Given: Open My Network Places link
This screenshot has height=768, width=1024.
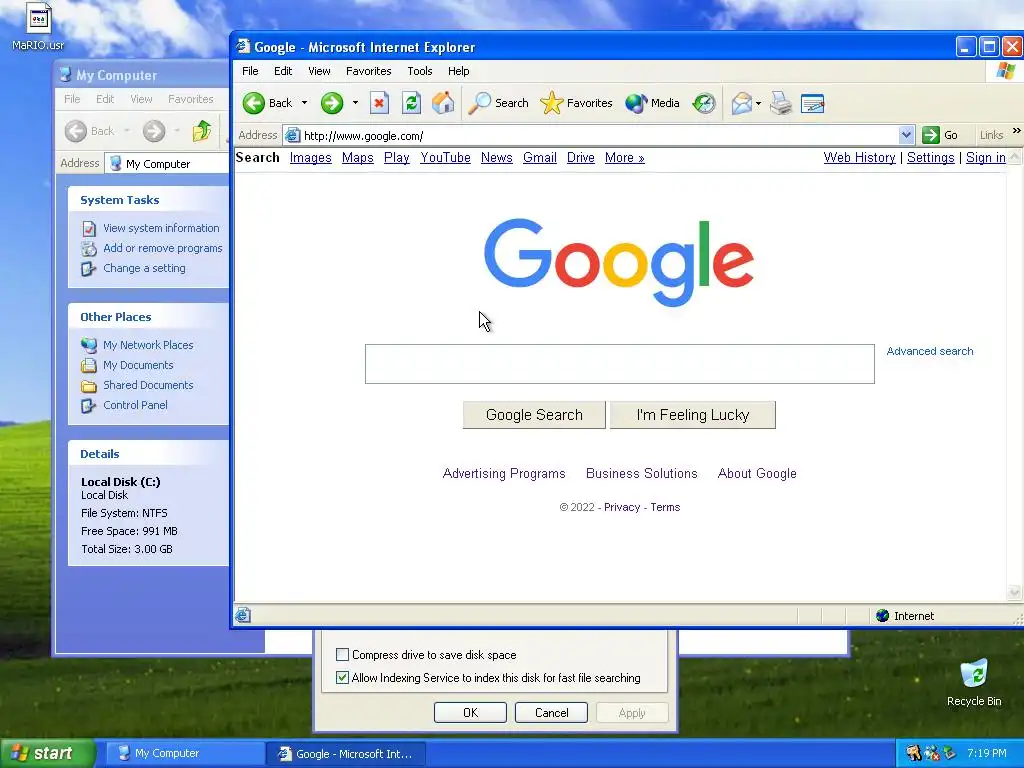Looking at the screenshot, I should tap(148, 345).
